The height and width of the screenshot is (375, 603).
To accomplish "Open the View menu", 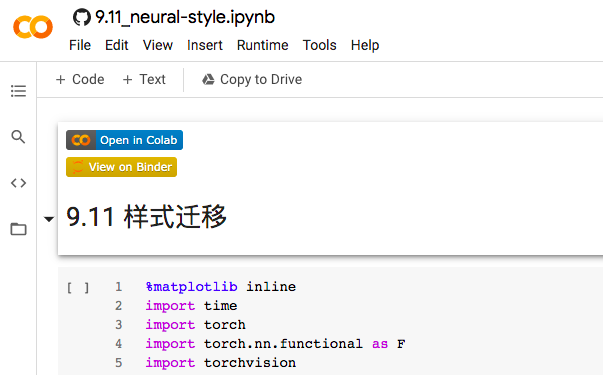I will (158, 45).
